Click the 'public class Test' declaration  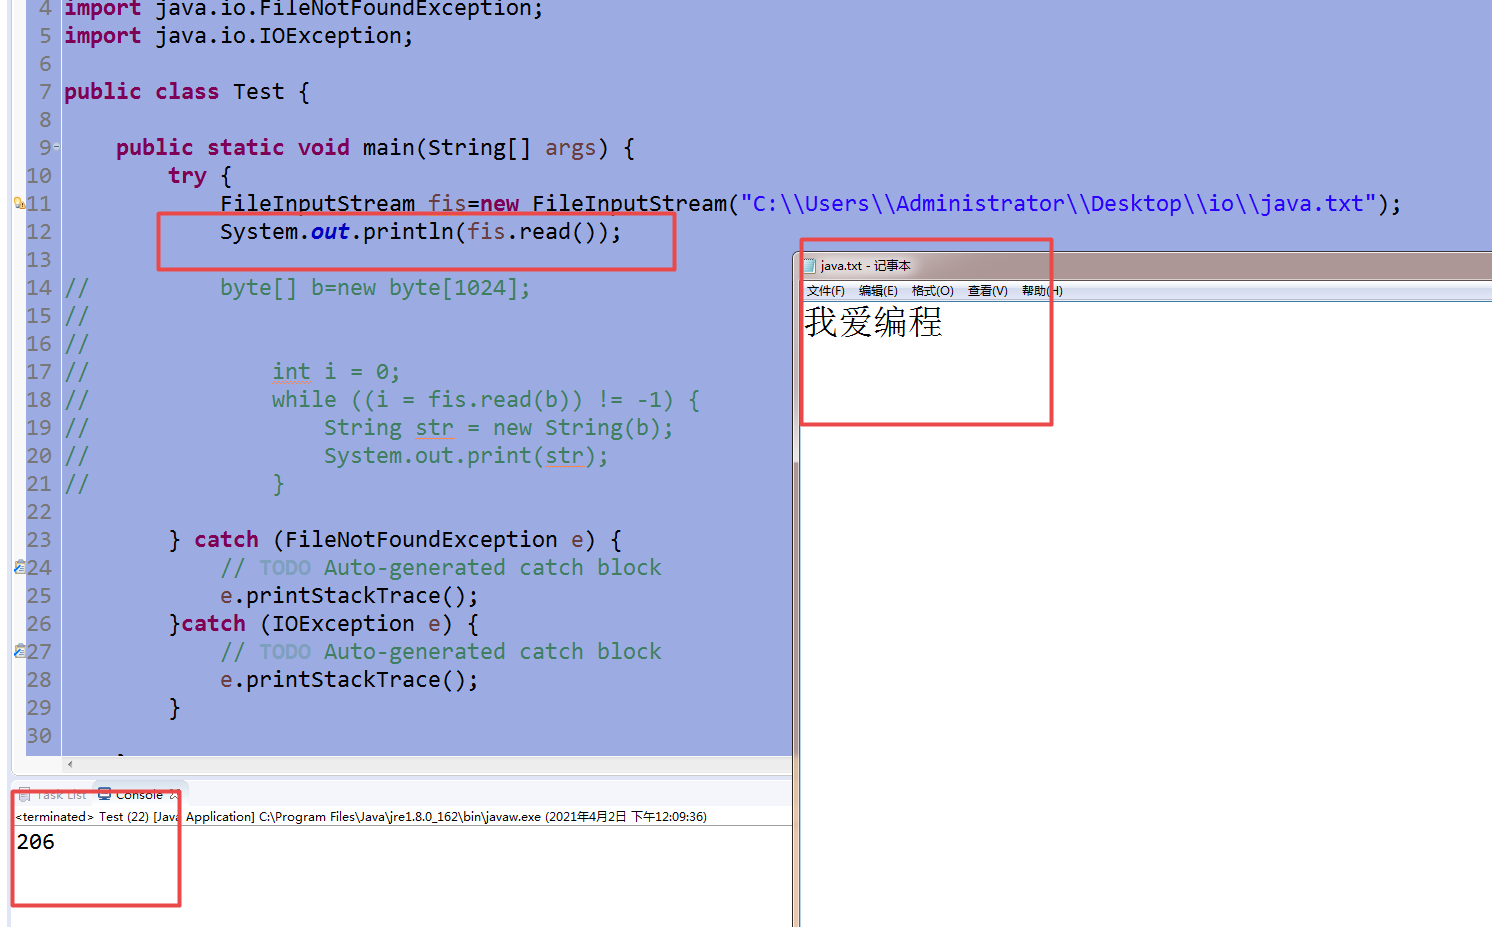186,92
